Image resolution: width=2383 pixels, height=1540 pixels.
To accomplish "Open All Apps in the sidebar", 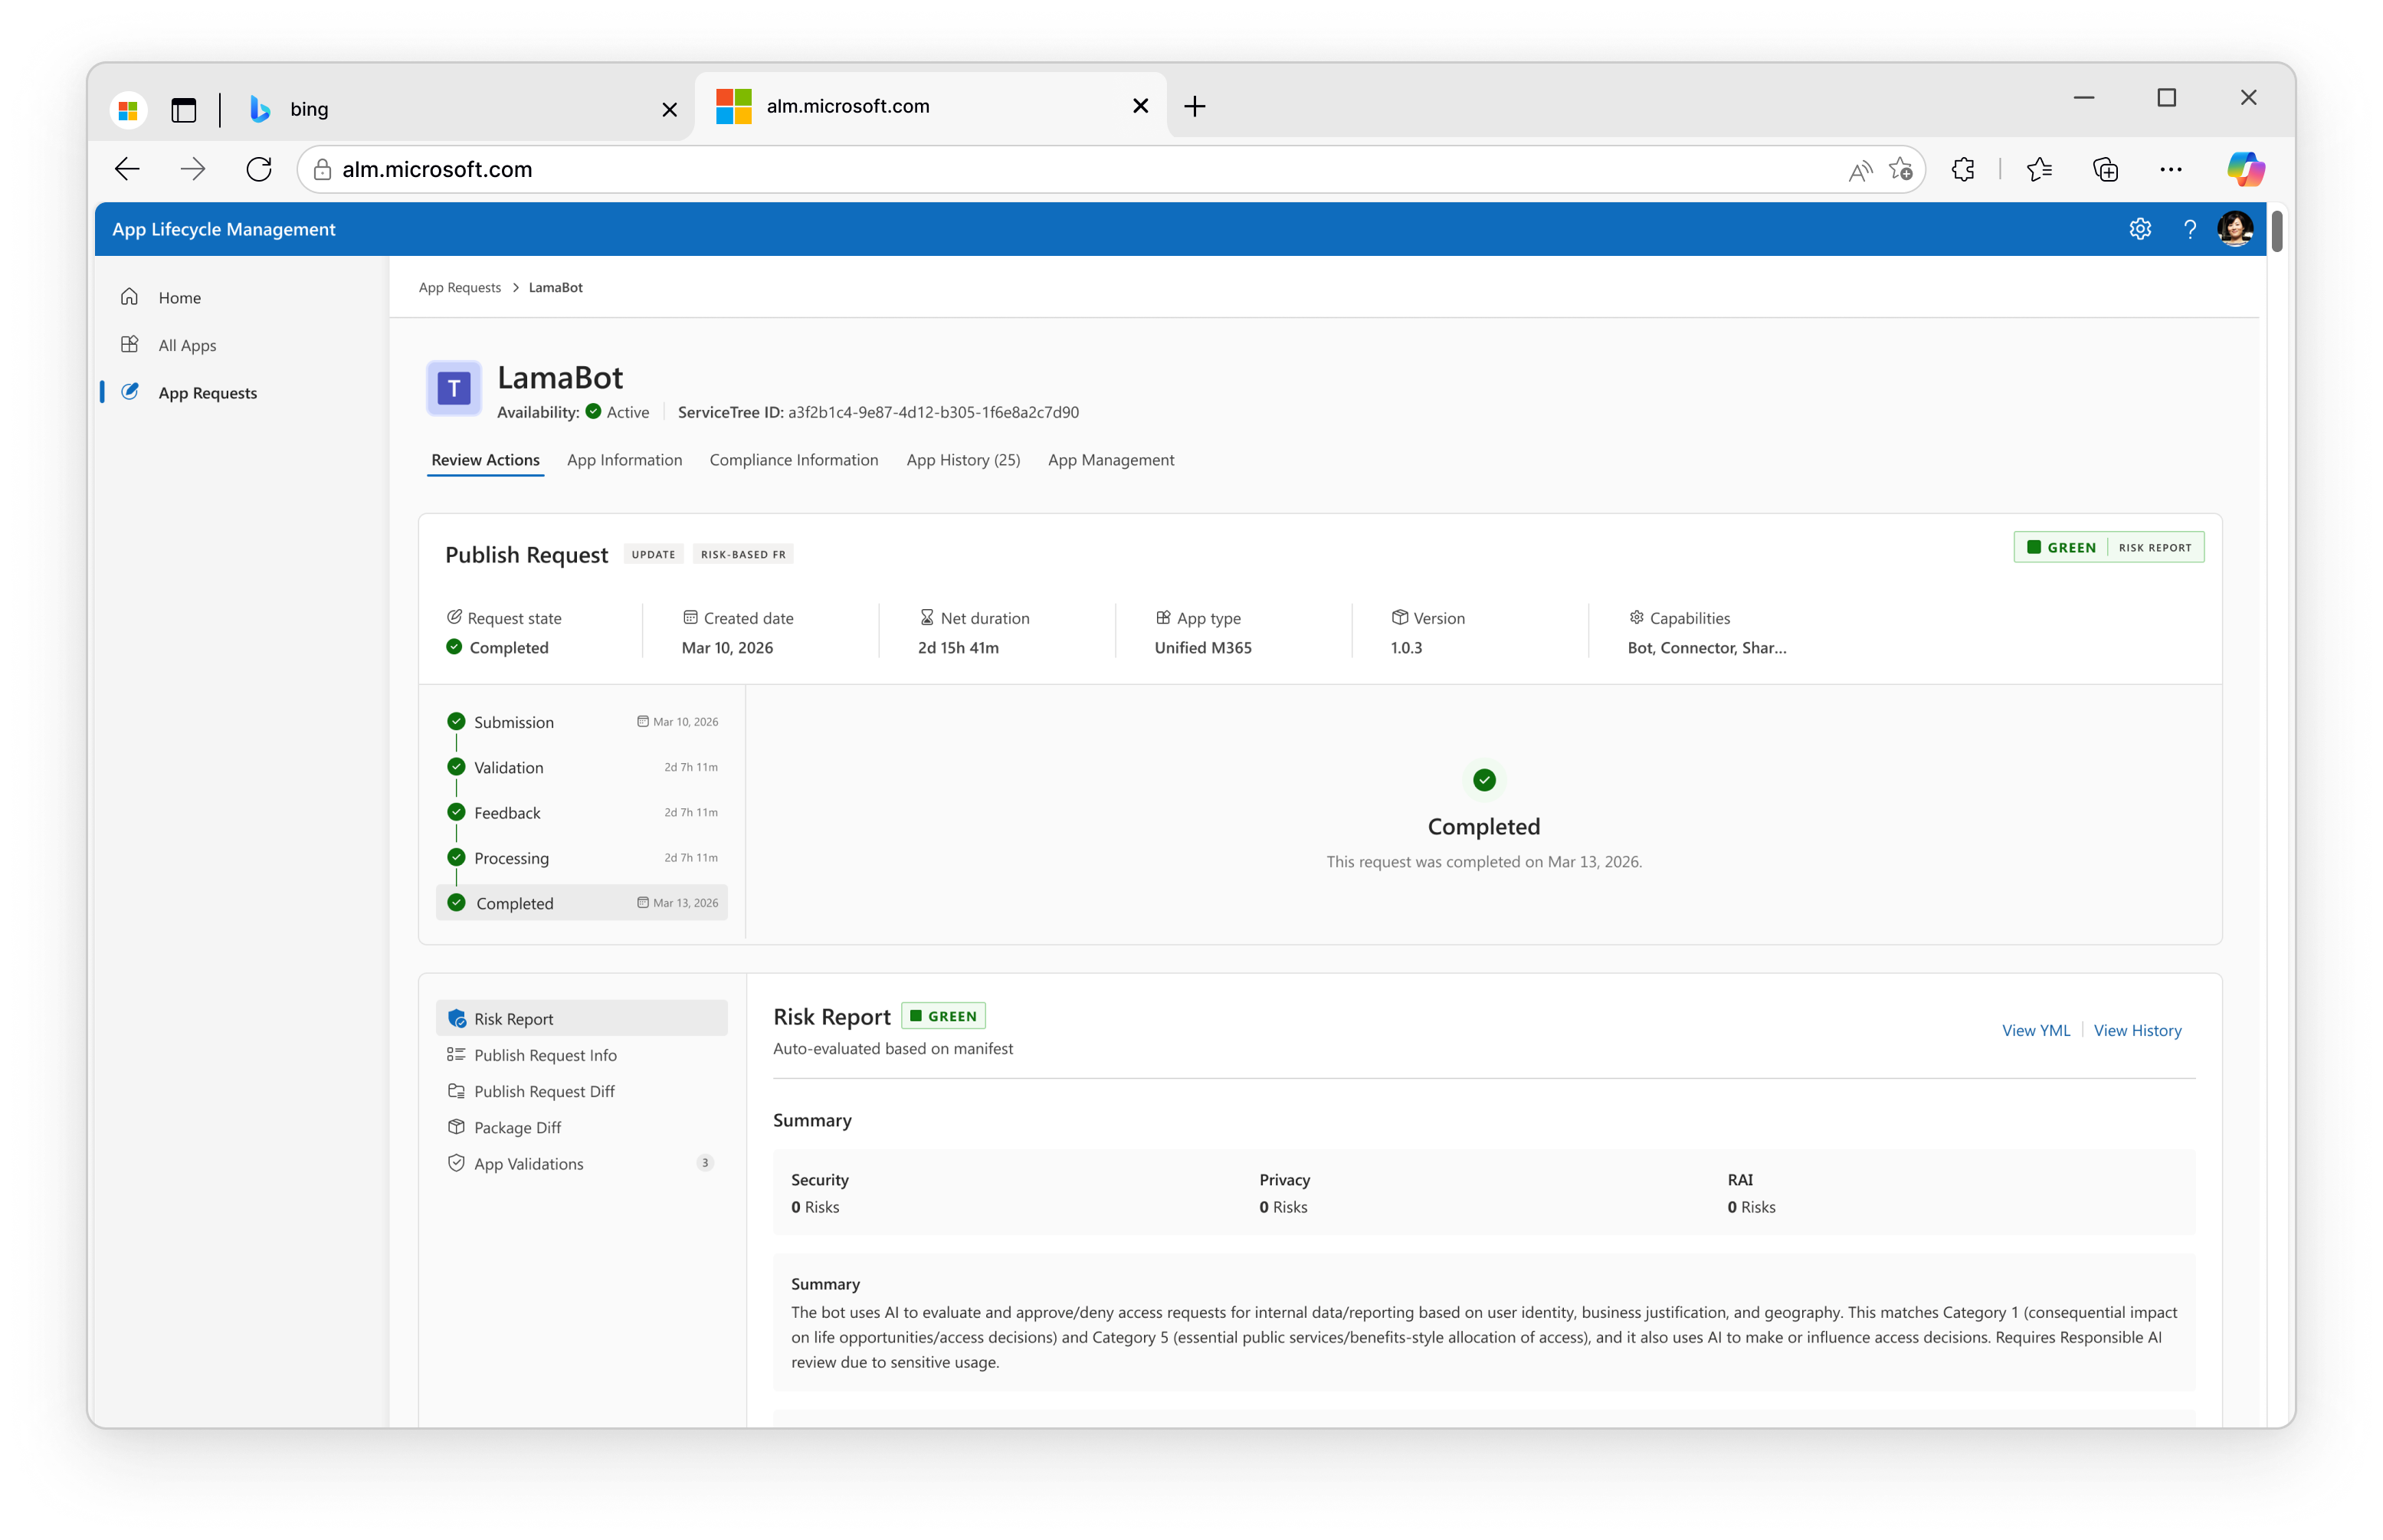I will [x=187, y=345].
